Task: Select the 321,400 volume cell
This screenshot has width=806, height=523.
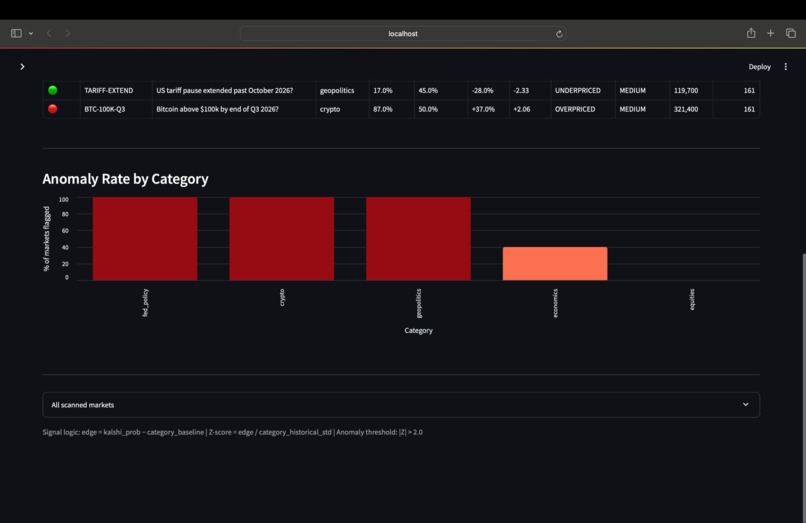Action: (691, 109)
